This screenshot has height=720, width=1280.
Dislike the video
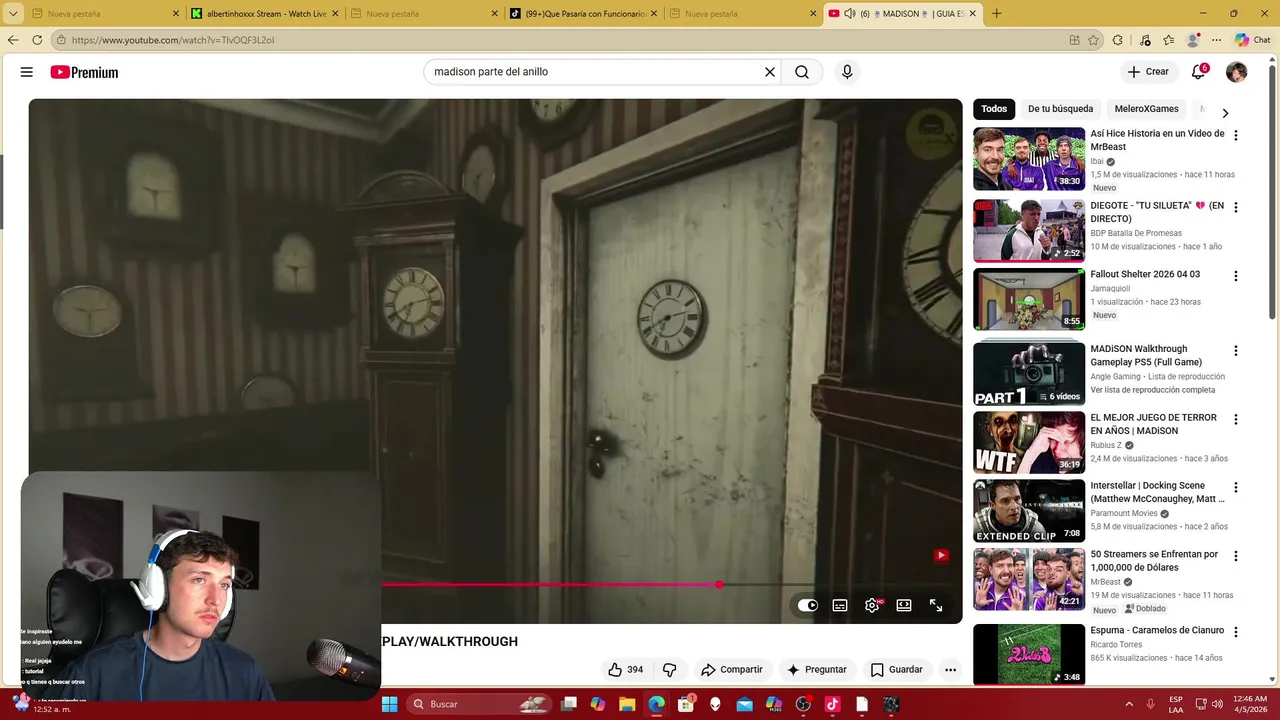point(670,670)
